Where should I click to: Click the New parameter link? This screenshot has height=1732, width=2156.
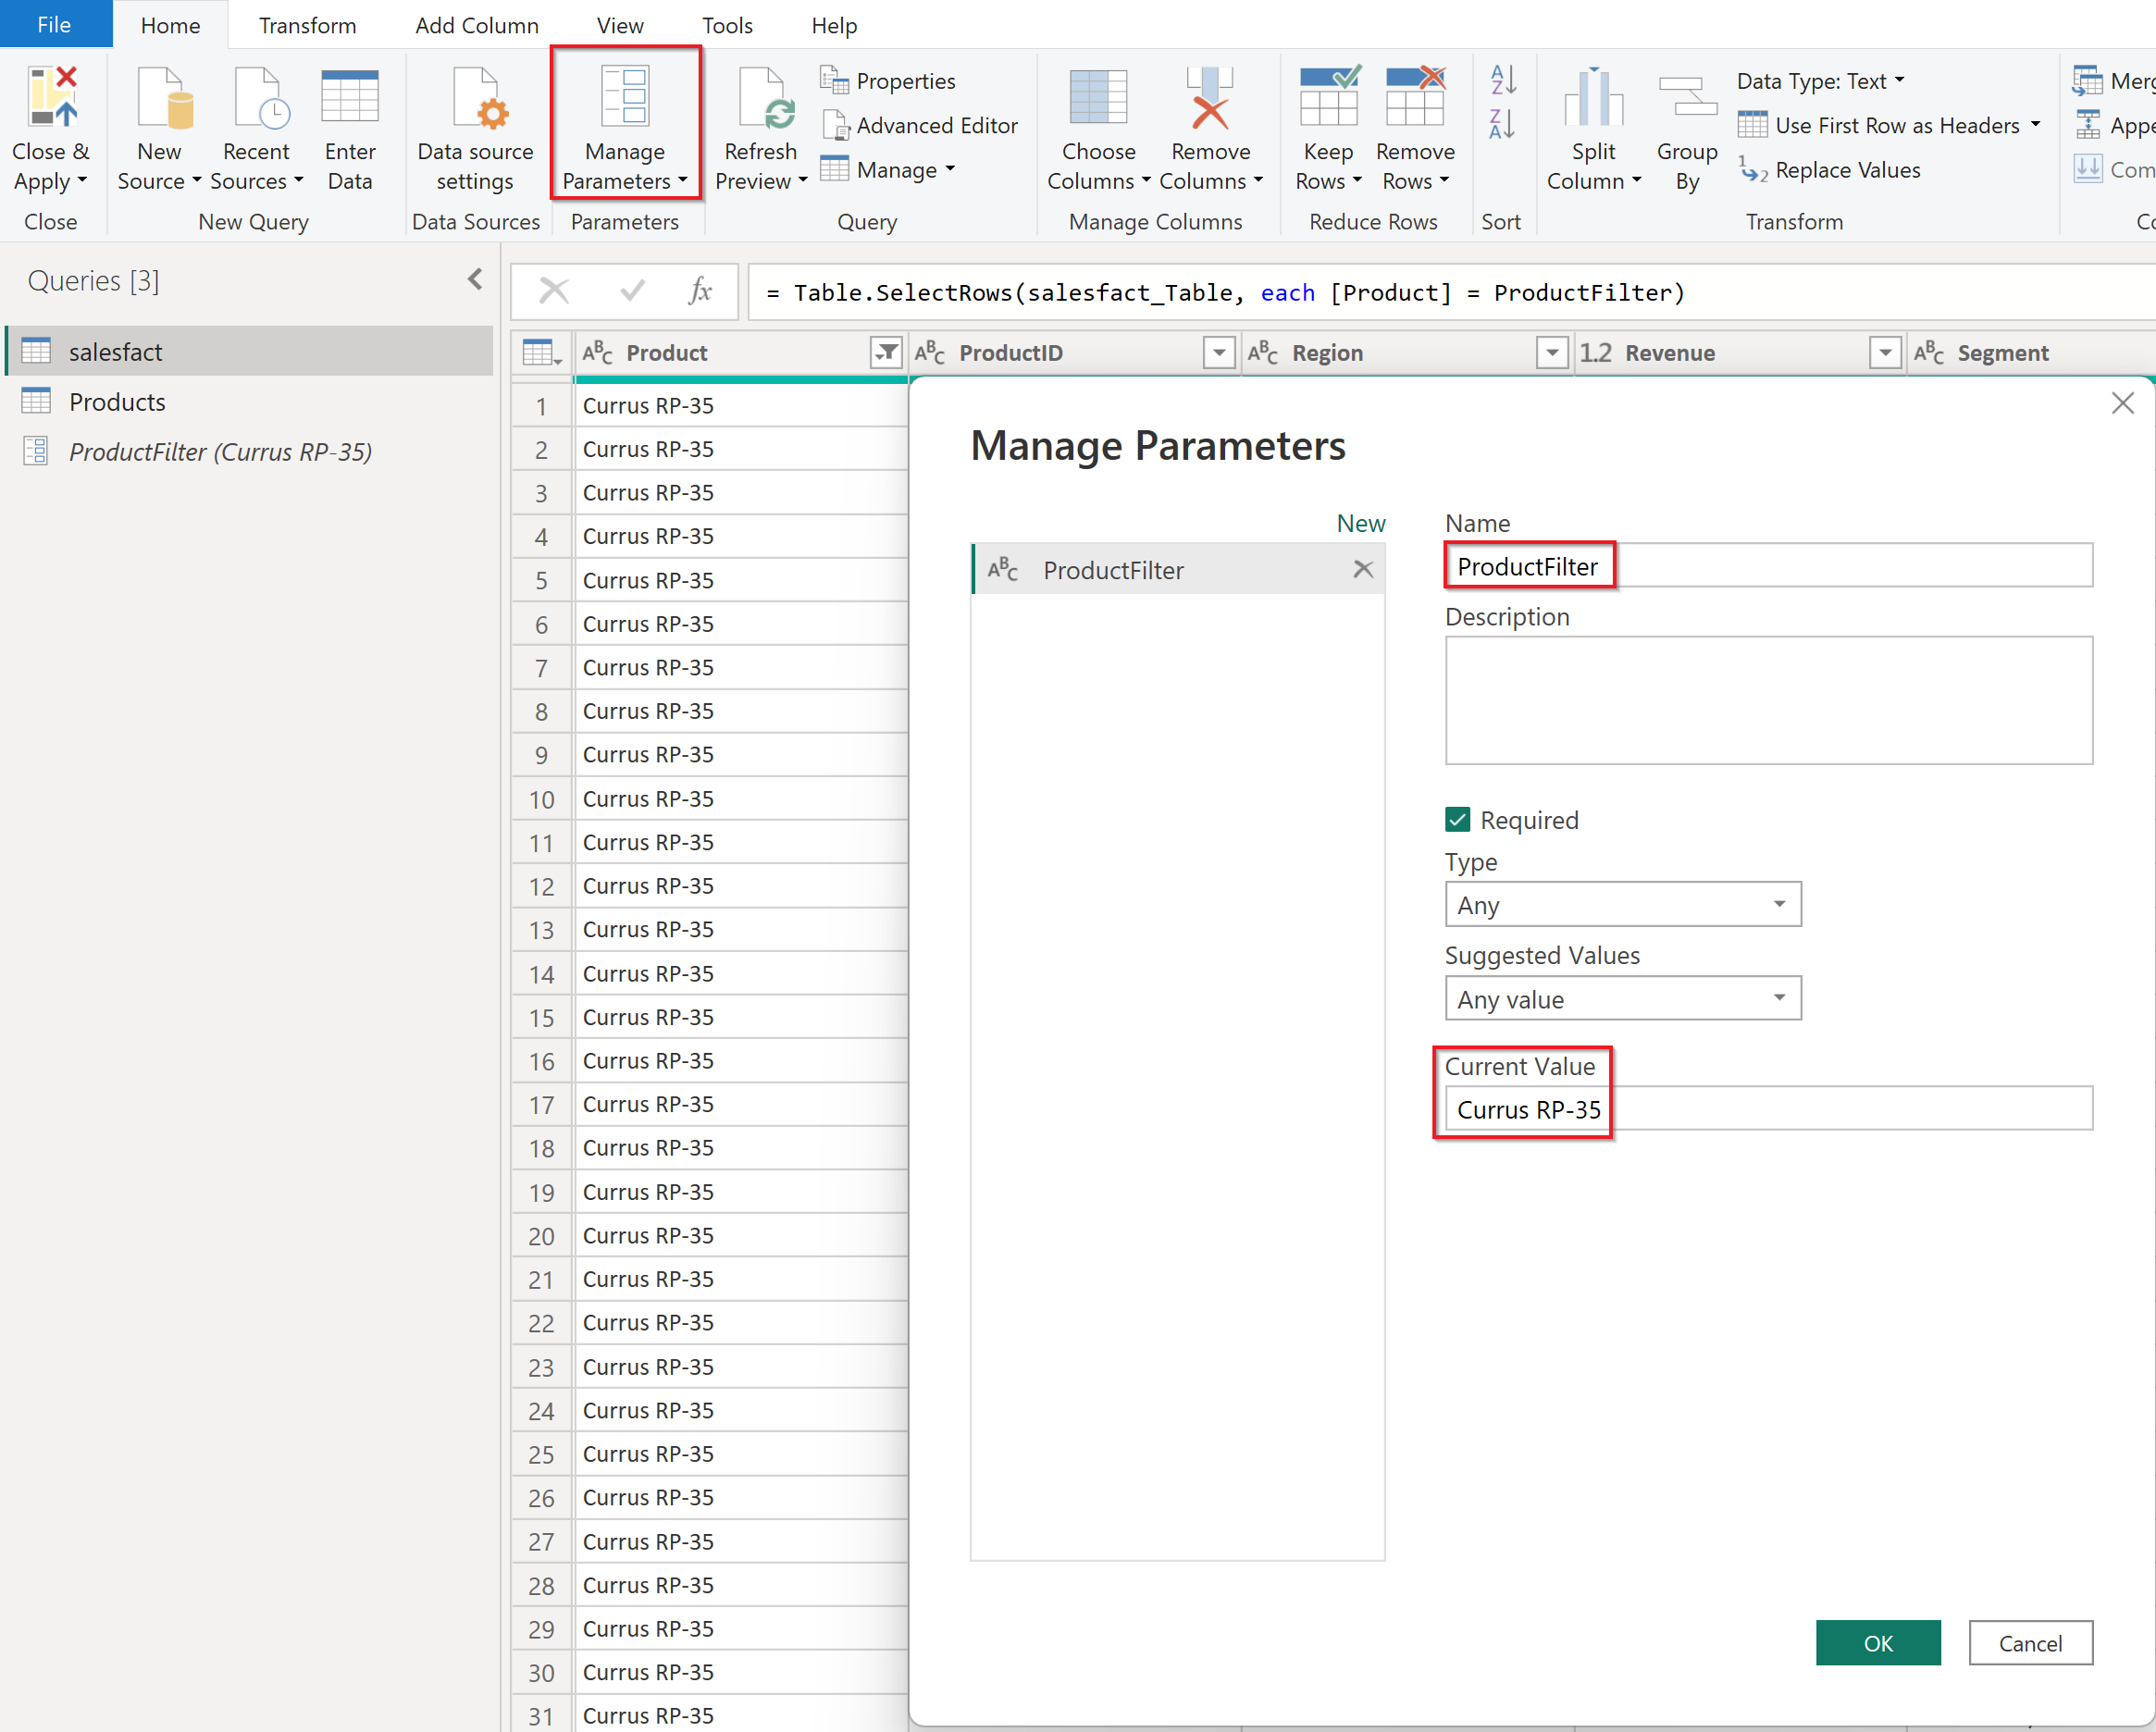click(x=1360, y=523)
